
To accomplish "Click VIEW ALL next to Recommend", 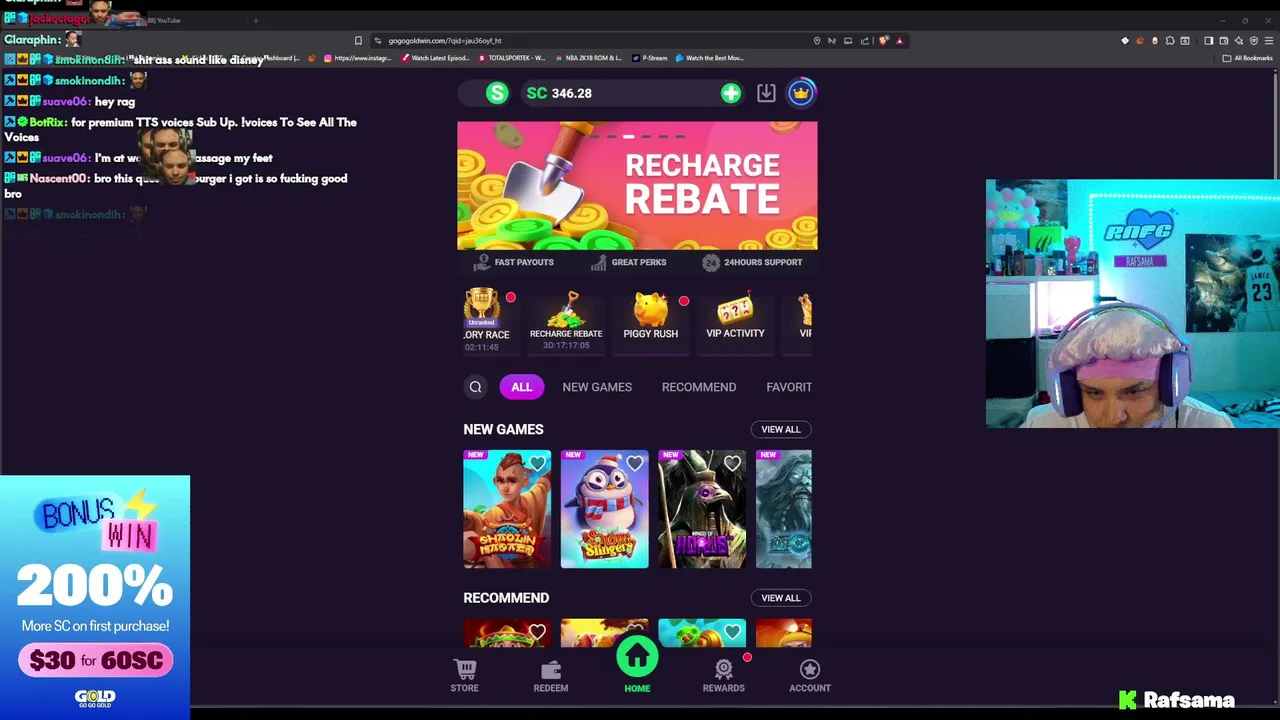I will [781, 598].
